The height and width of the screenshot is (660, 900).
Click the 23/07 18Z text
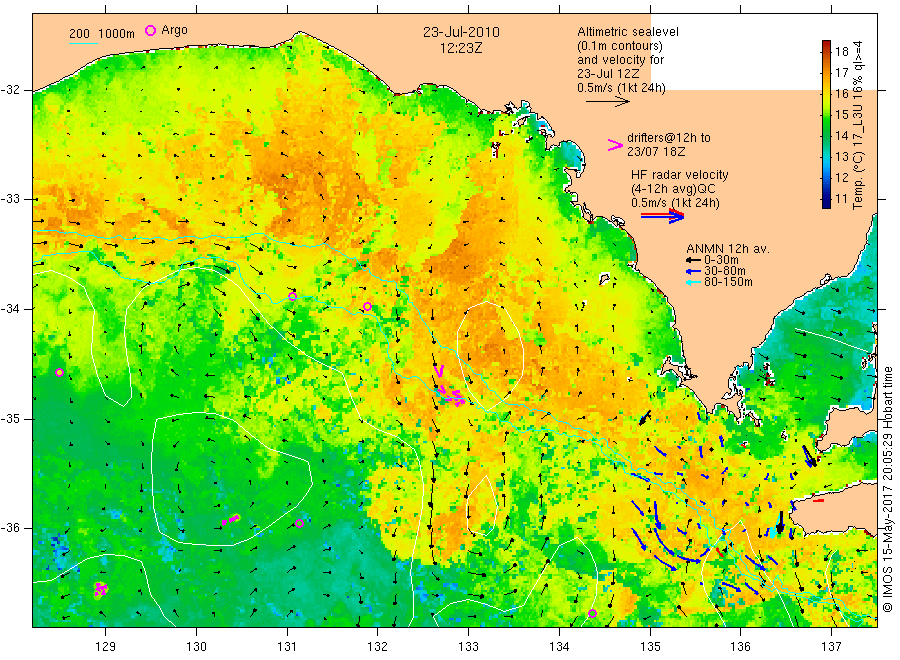pos(655,152)
